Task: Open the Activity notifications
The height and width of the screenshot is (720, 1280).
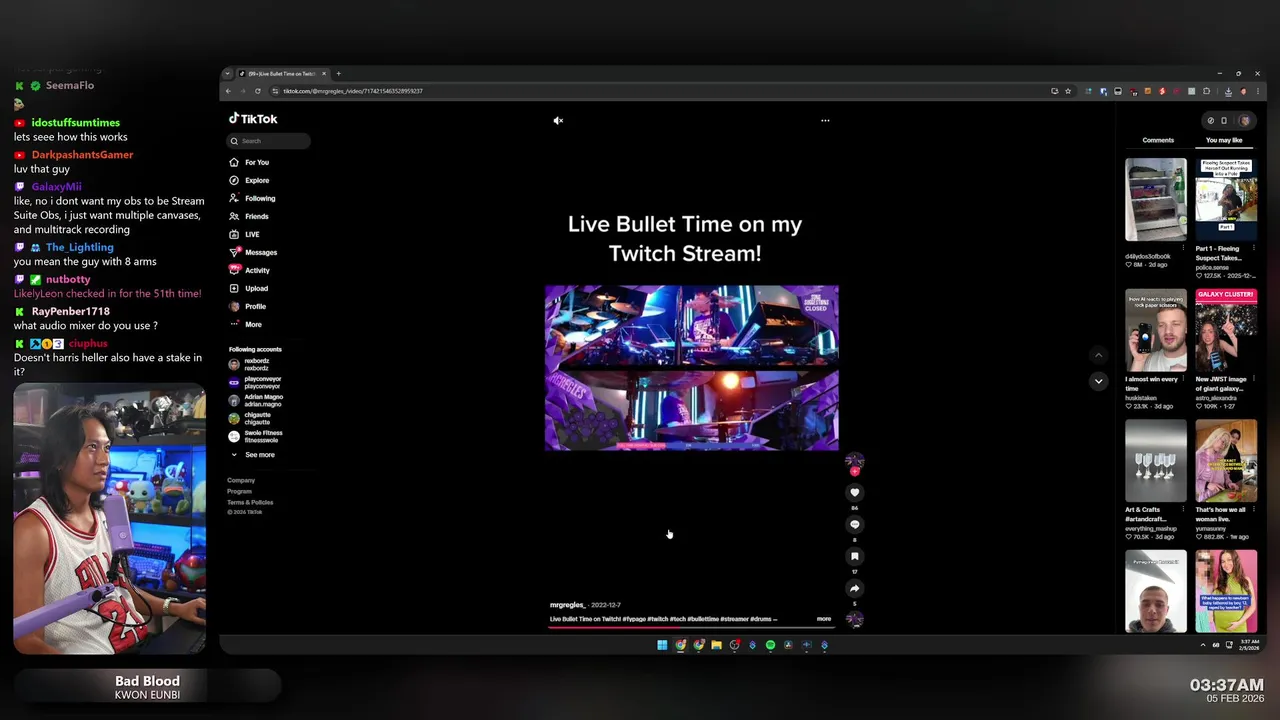Action: (251, 270)
